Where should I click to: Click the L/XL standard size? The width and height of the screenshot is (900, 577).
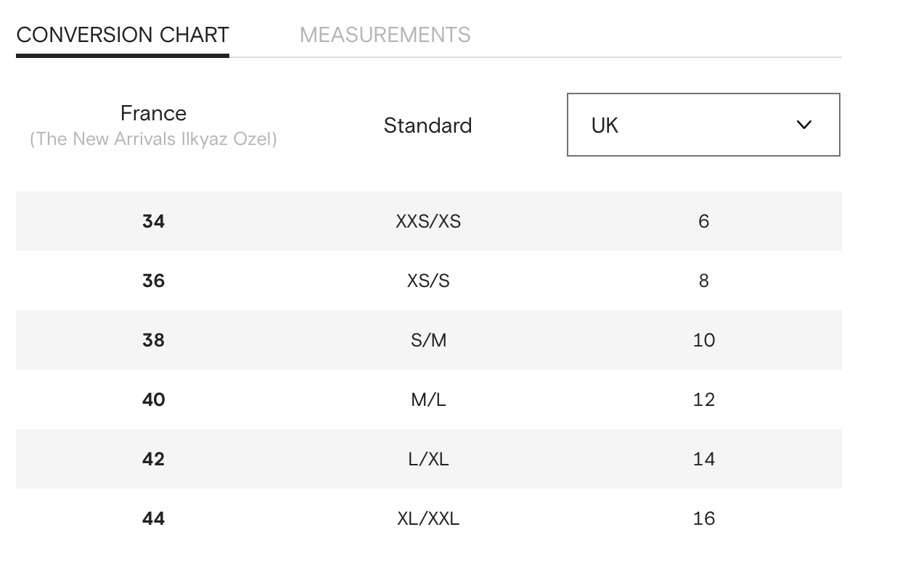coord(428,459)
